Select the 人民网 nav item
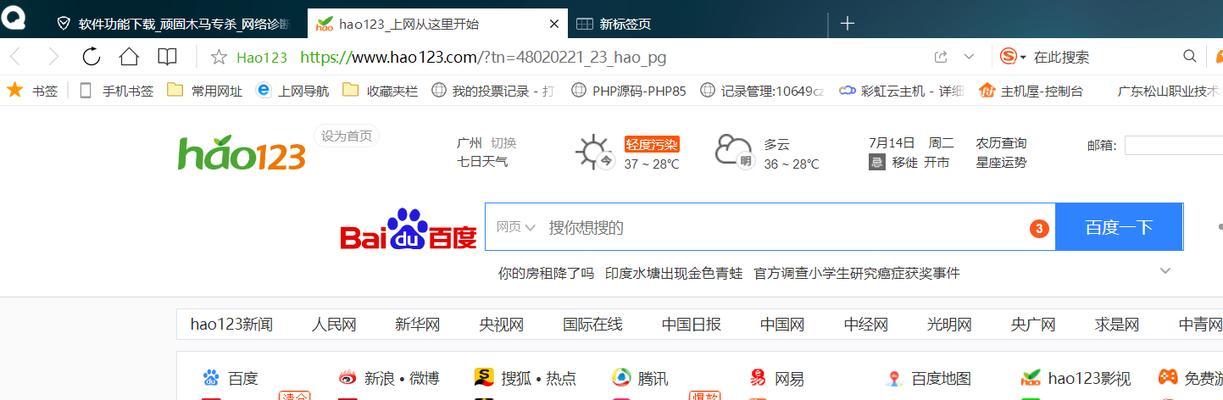Viewport: 1223px width, 400px height. tap(334, 324)
